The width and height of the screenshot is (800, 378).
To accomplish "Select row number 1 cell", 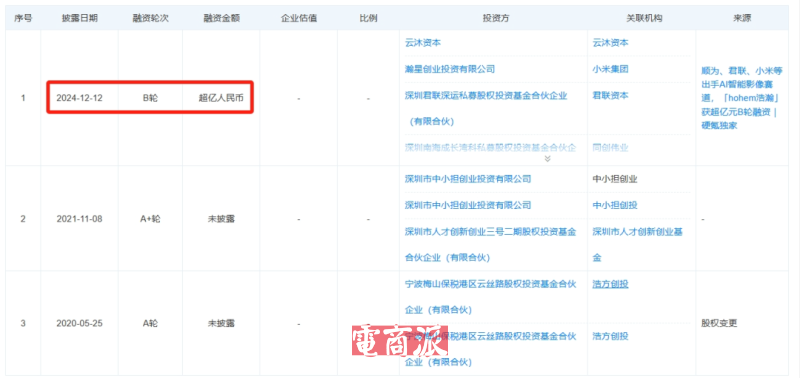I will pos(23,97).
